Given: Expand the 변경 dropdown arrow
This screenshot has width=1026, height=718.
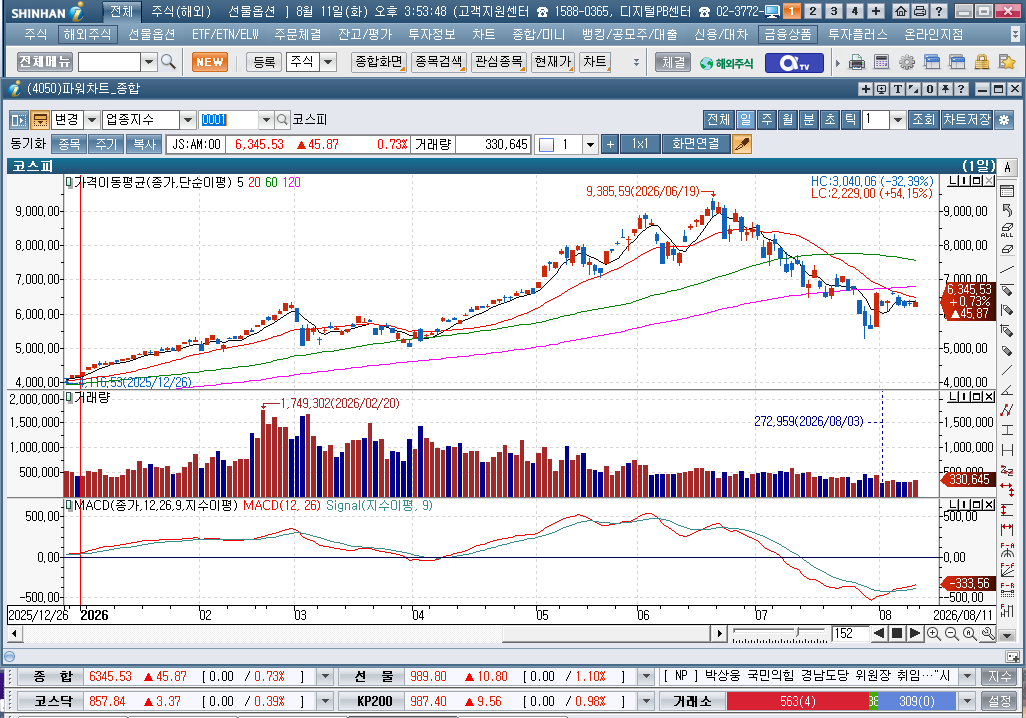Looking at the screenshot, I should (92, 120).
